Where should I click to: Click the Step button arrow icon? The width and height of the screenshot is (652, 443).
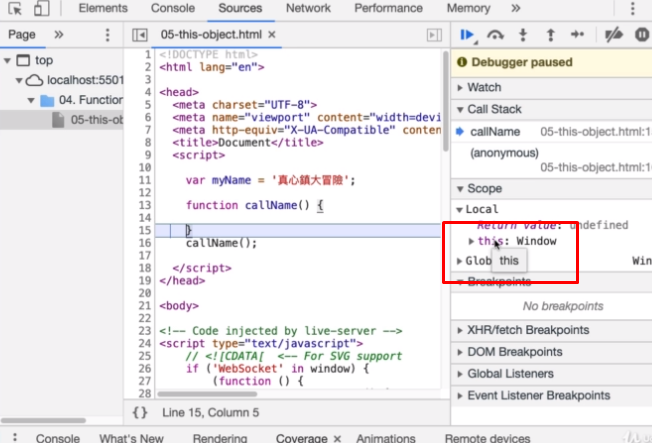point(577,35)
